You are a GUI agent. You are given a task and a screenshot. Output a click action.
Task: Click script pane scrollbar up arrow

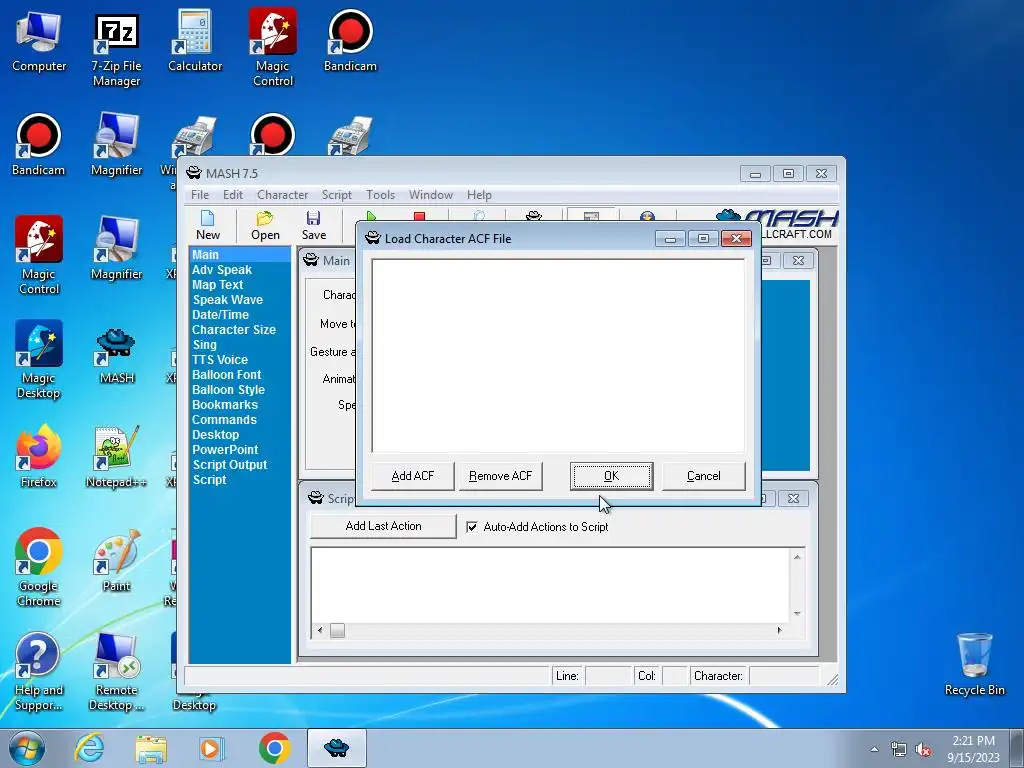tap(797, 557)
